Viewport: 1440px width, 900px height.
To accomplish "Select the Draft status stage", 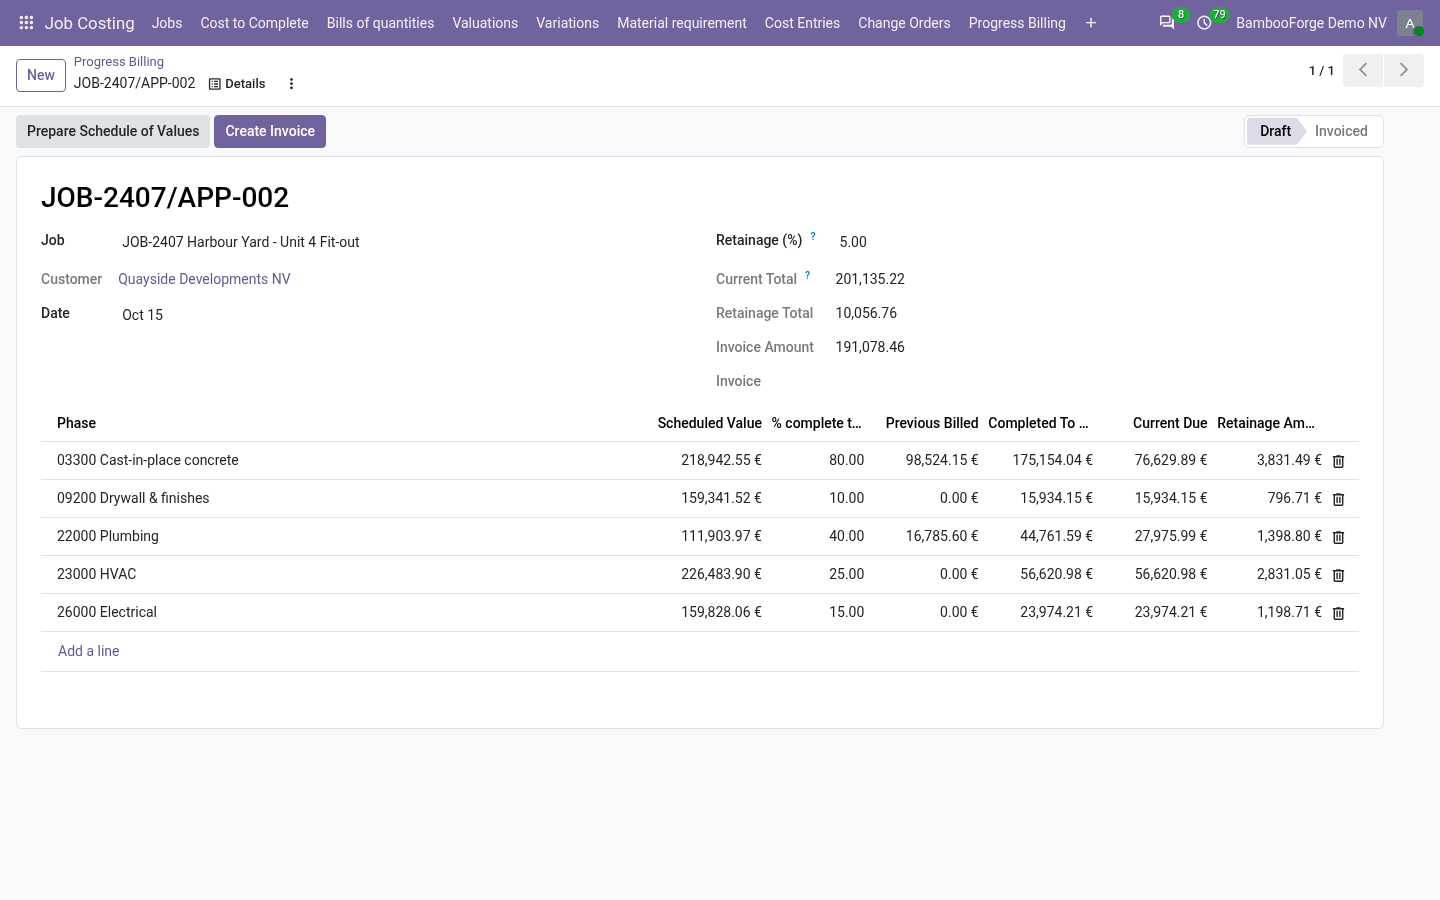I will pos(1275,131).
